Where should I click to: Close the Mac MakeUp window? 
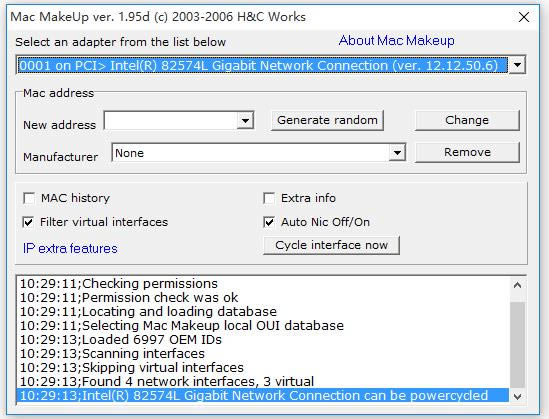[x=524, y=17]
